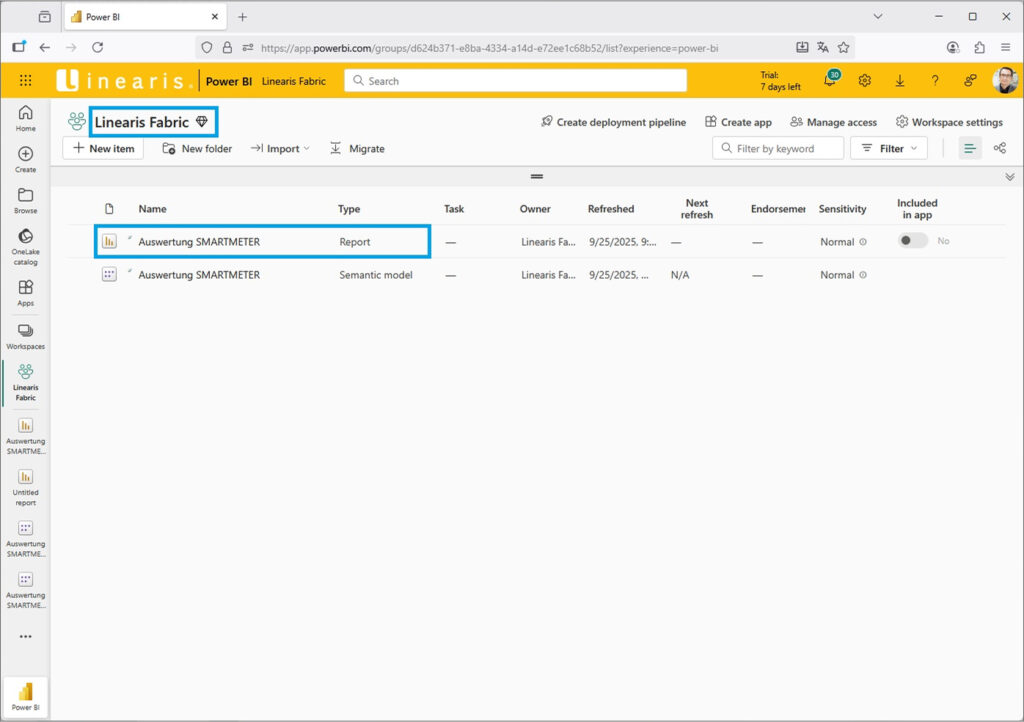Open OneLake catalog in the sidebar

coord(25,247)
